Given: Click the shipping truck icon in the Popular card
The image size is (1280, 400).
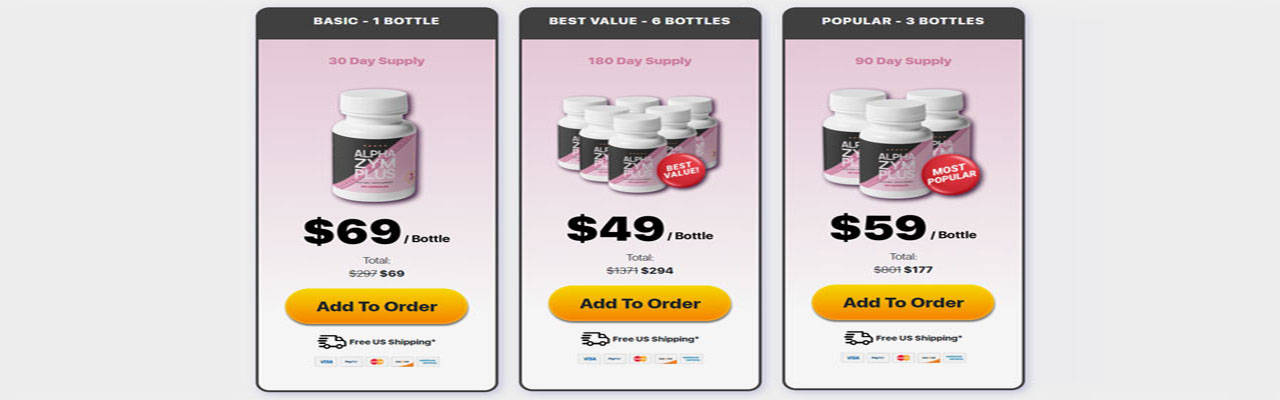Looking at the screenshot, I should 858,338.
